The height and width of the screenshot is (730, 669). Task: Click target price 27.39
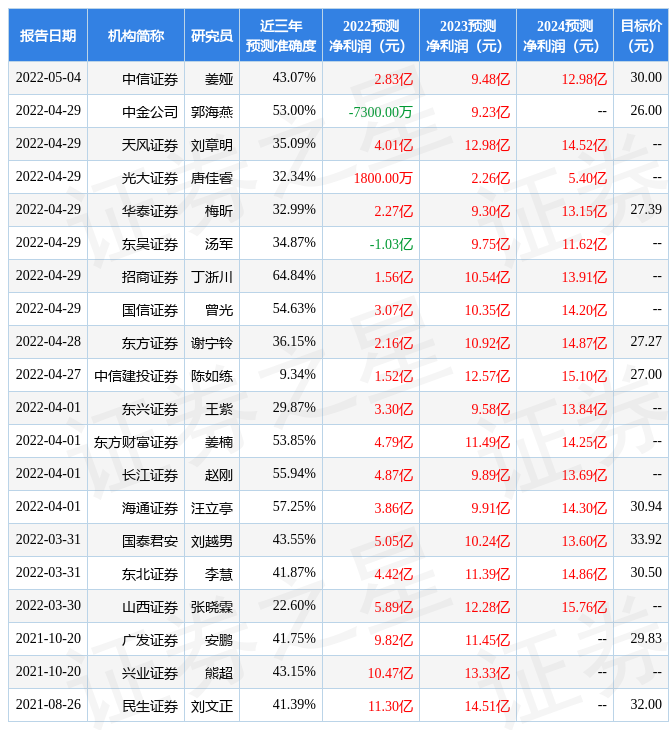pos(646,209)
